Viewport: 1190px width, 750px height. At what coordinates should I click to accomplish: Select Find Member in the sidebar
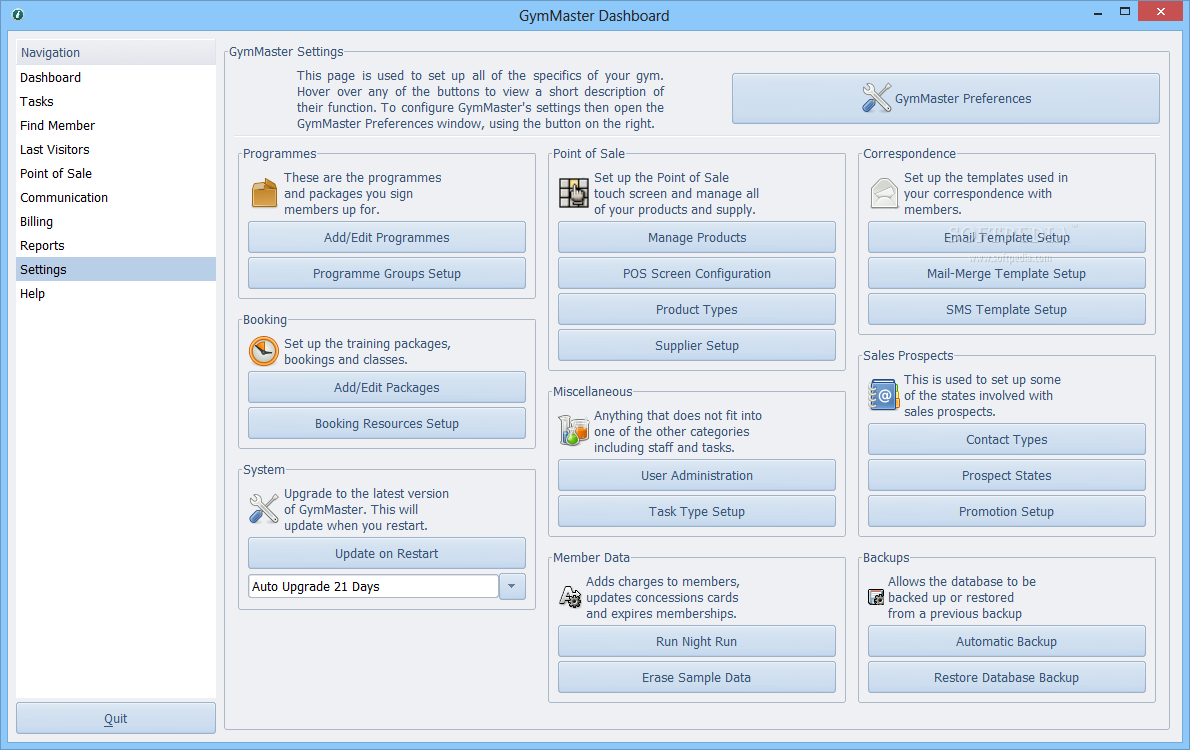click(x=115, y=125)
